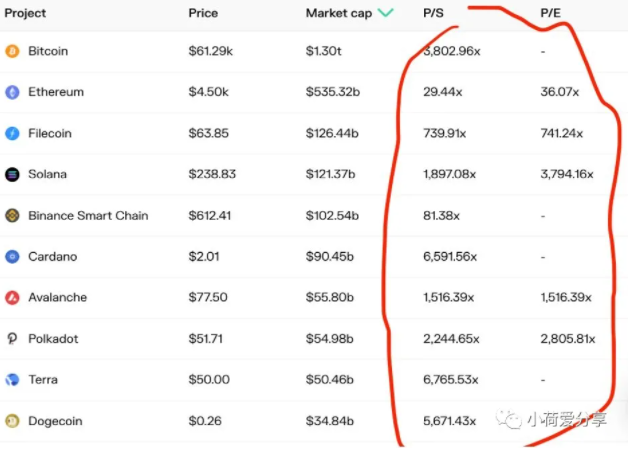Click the Bitcoin coin icon
The width and height of the screenshot is (628, 457).
click(12, 51)
